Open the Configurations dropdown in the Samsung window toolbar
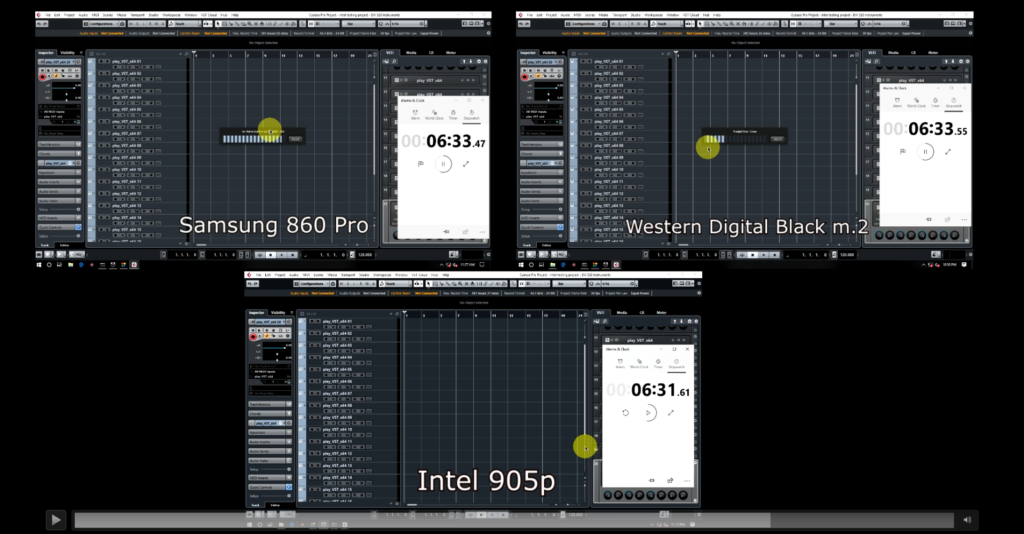Viewport: 1024px width, 534px height. [103, 24]
